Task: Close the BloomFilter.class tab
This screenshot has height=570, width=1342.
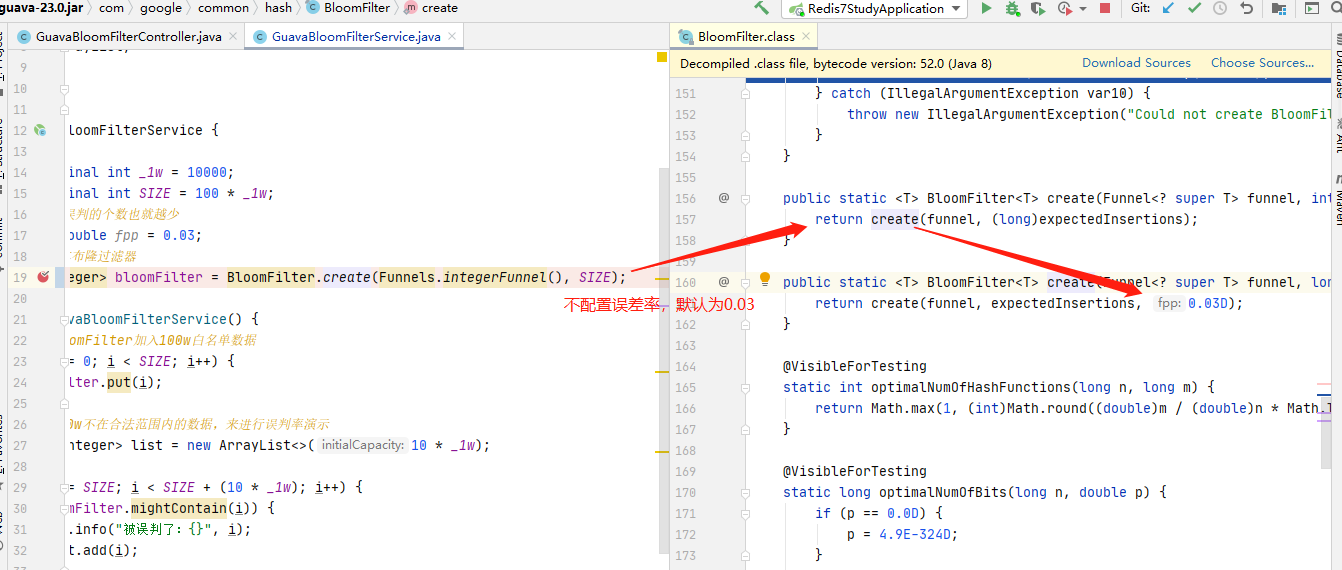Action: tap(805, 37)
